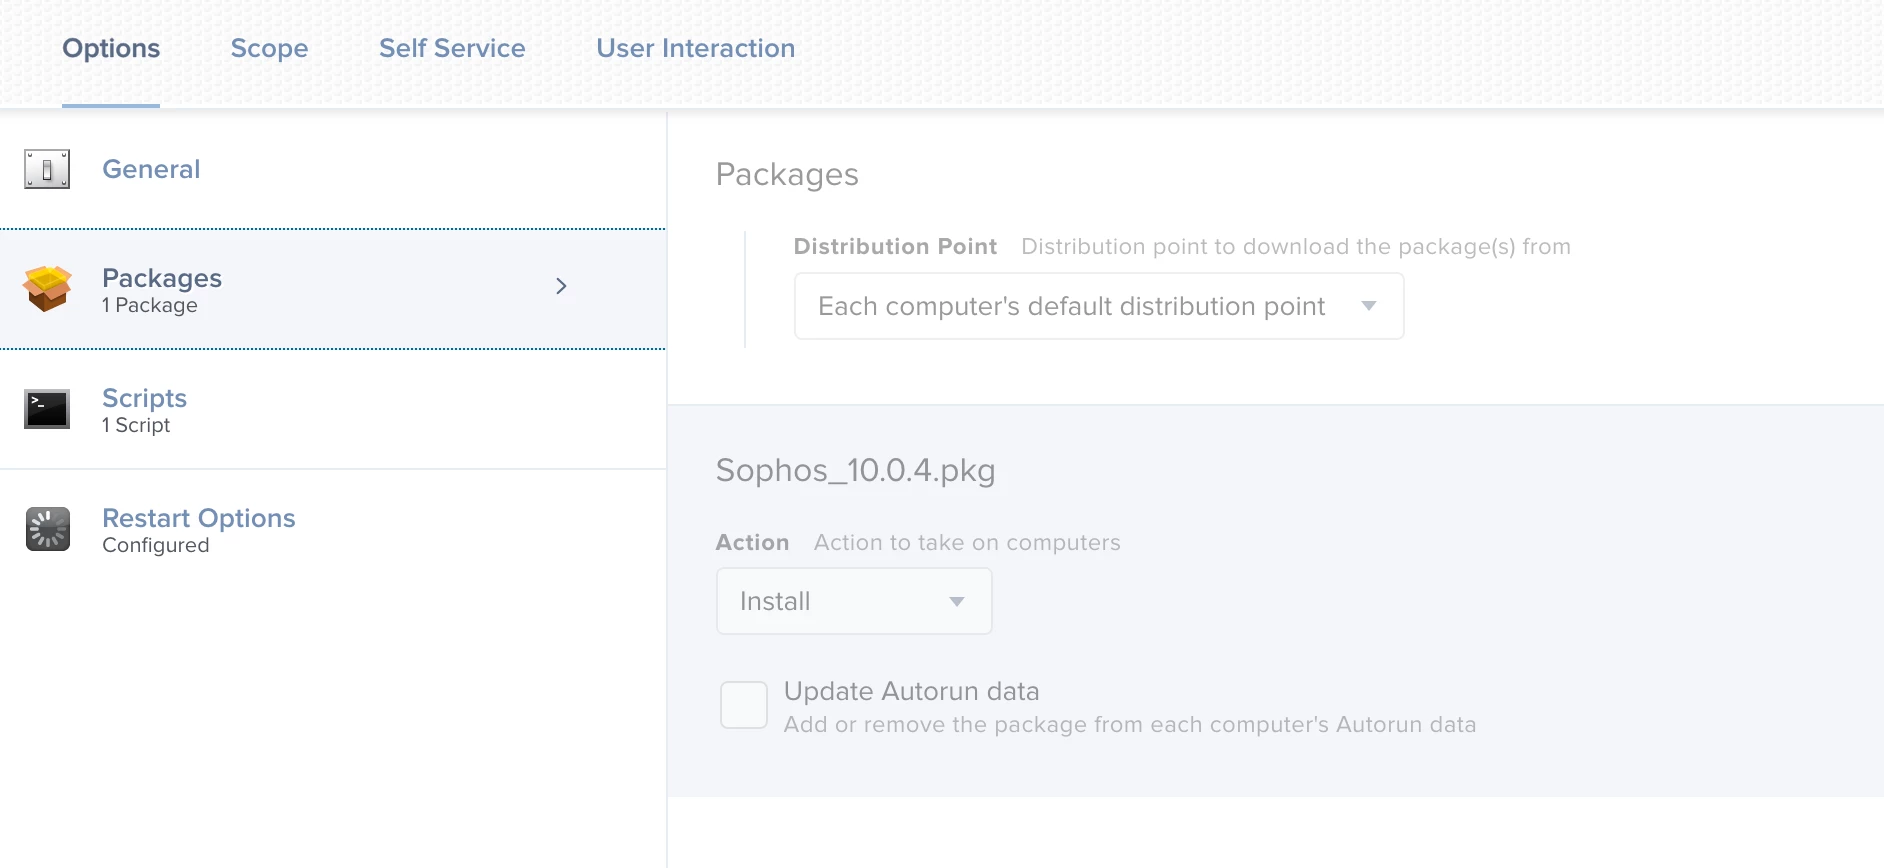Select the Options tab
This screenshot has height=868, width=1884.
pyautogui.click(x=111, y=48)
